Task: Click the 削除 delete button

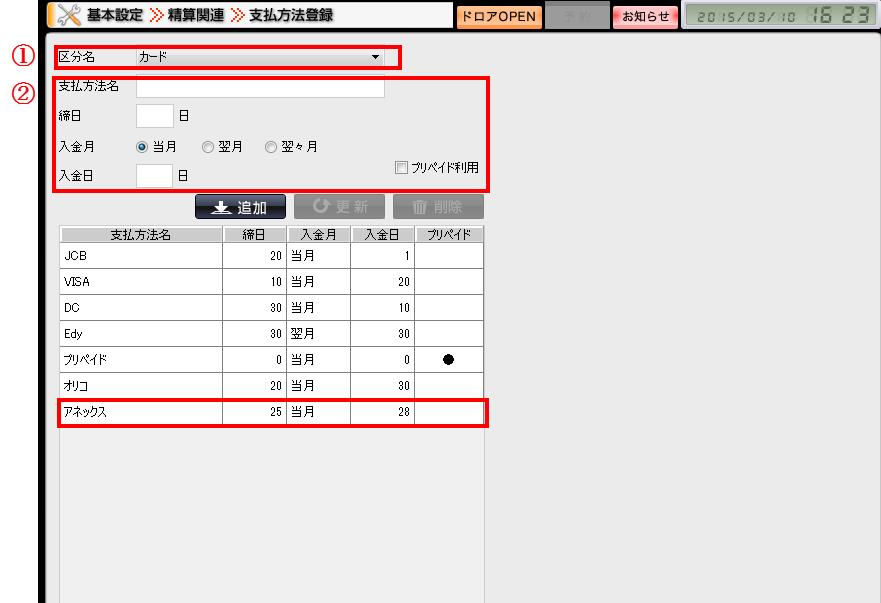Action: click(x=438, y=207)
